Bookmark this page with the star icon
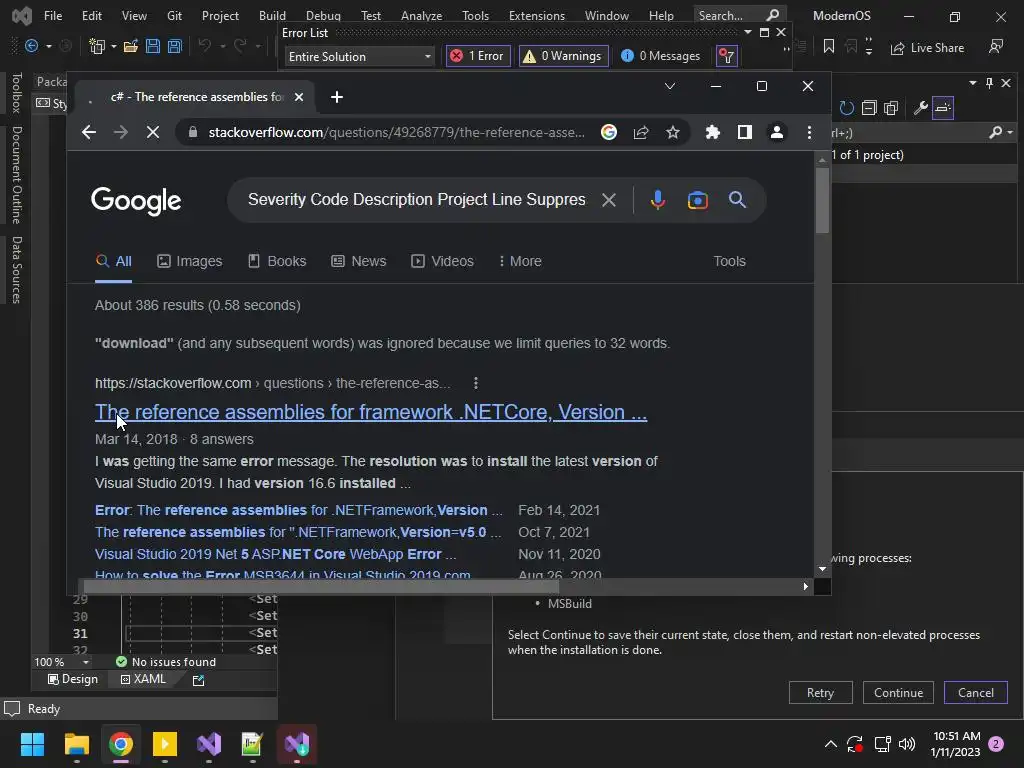The height and width of the screenshot is (768, 1024). coord(673,133)
